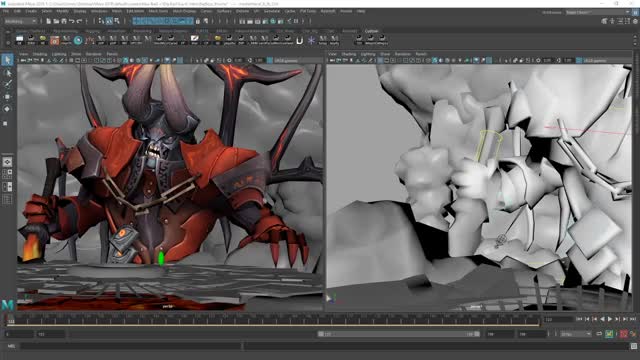
Task: Pick the Paint Selection tool
Action: pyautogui.click(x=7, y=84)
